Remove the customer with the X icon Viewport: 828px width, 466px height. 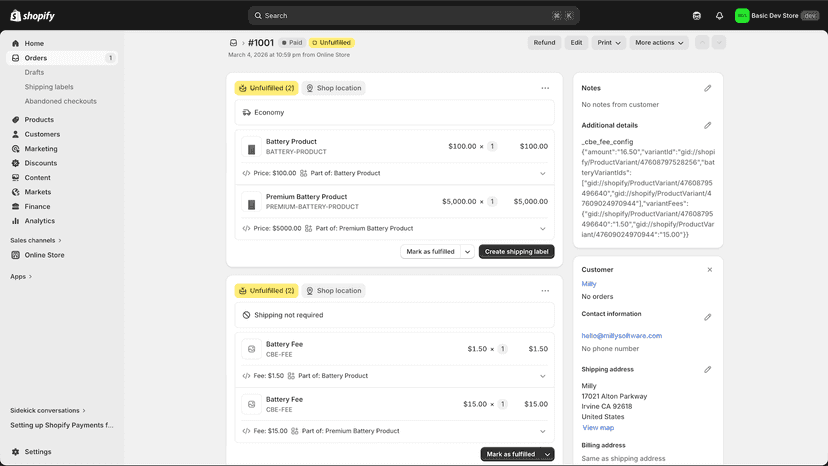(710, 269)
